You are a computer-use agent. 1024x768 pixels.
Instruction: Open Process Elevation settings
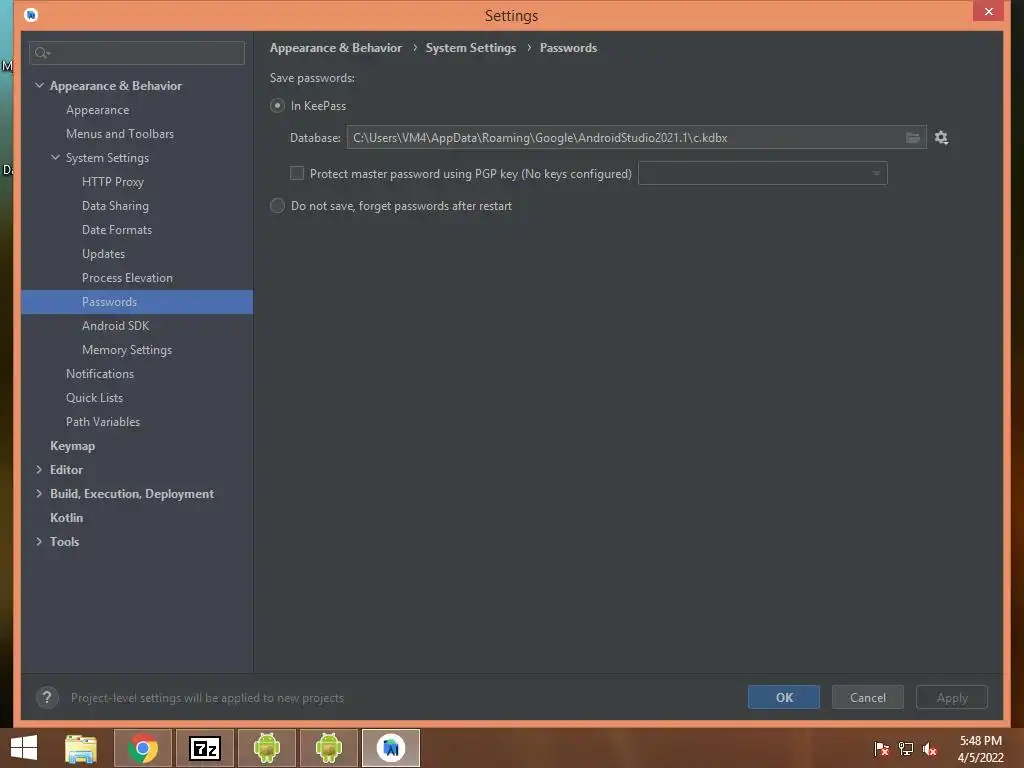(127, 278)
